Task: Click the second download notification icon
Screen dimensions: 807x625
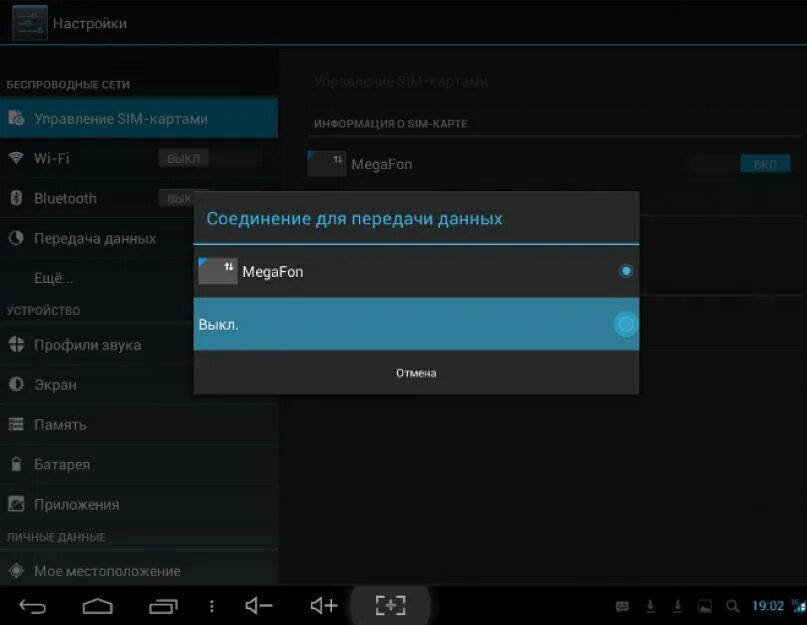Action: [677, 606]
